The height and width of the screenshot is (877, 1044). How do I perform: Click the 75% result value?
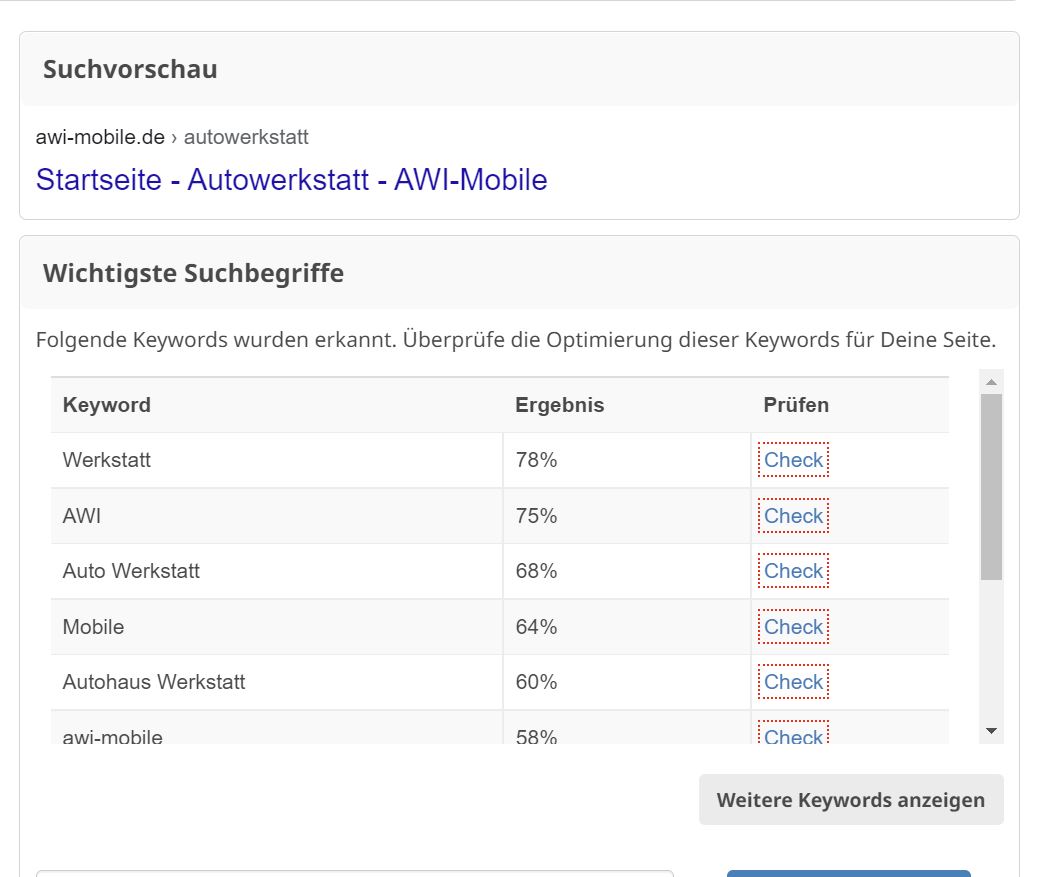[536, 515]
